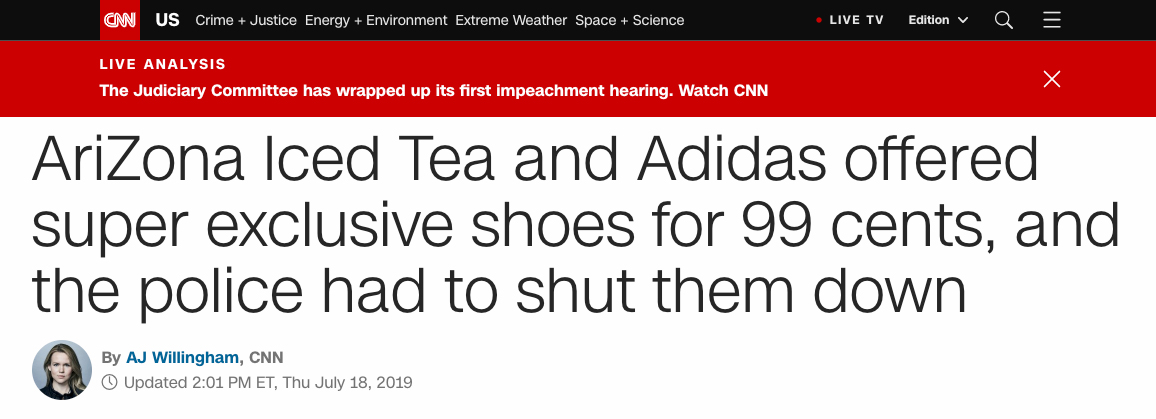The width and height of the screenshot is (1156, 419).
Task: Click the Judiciary Committee impeachment hearing headline
Action: 434,90
